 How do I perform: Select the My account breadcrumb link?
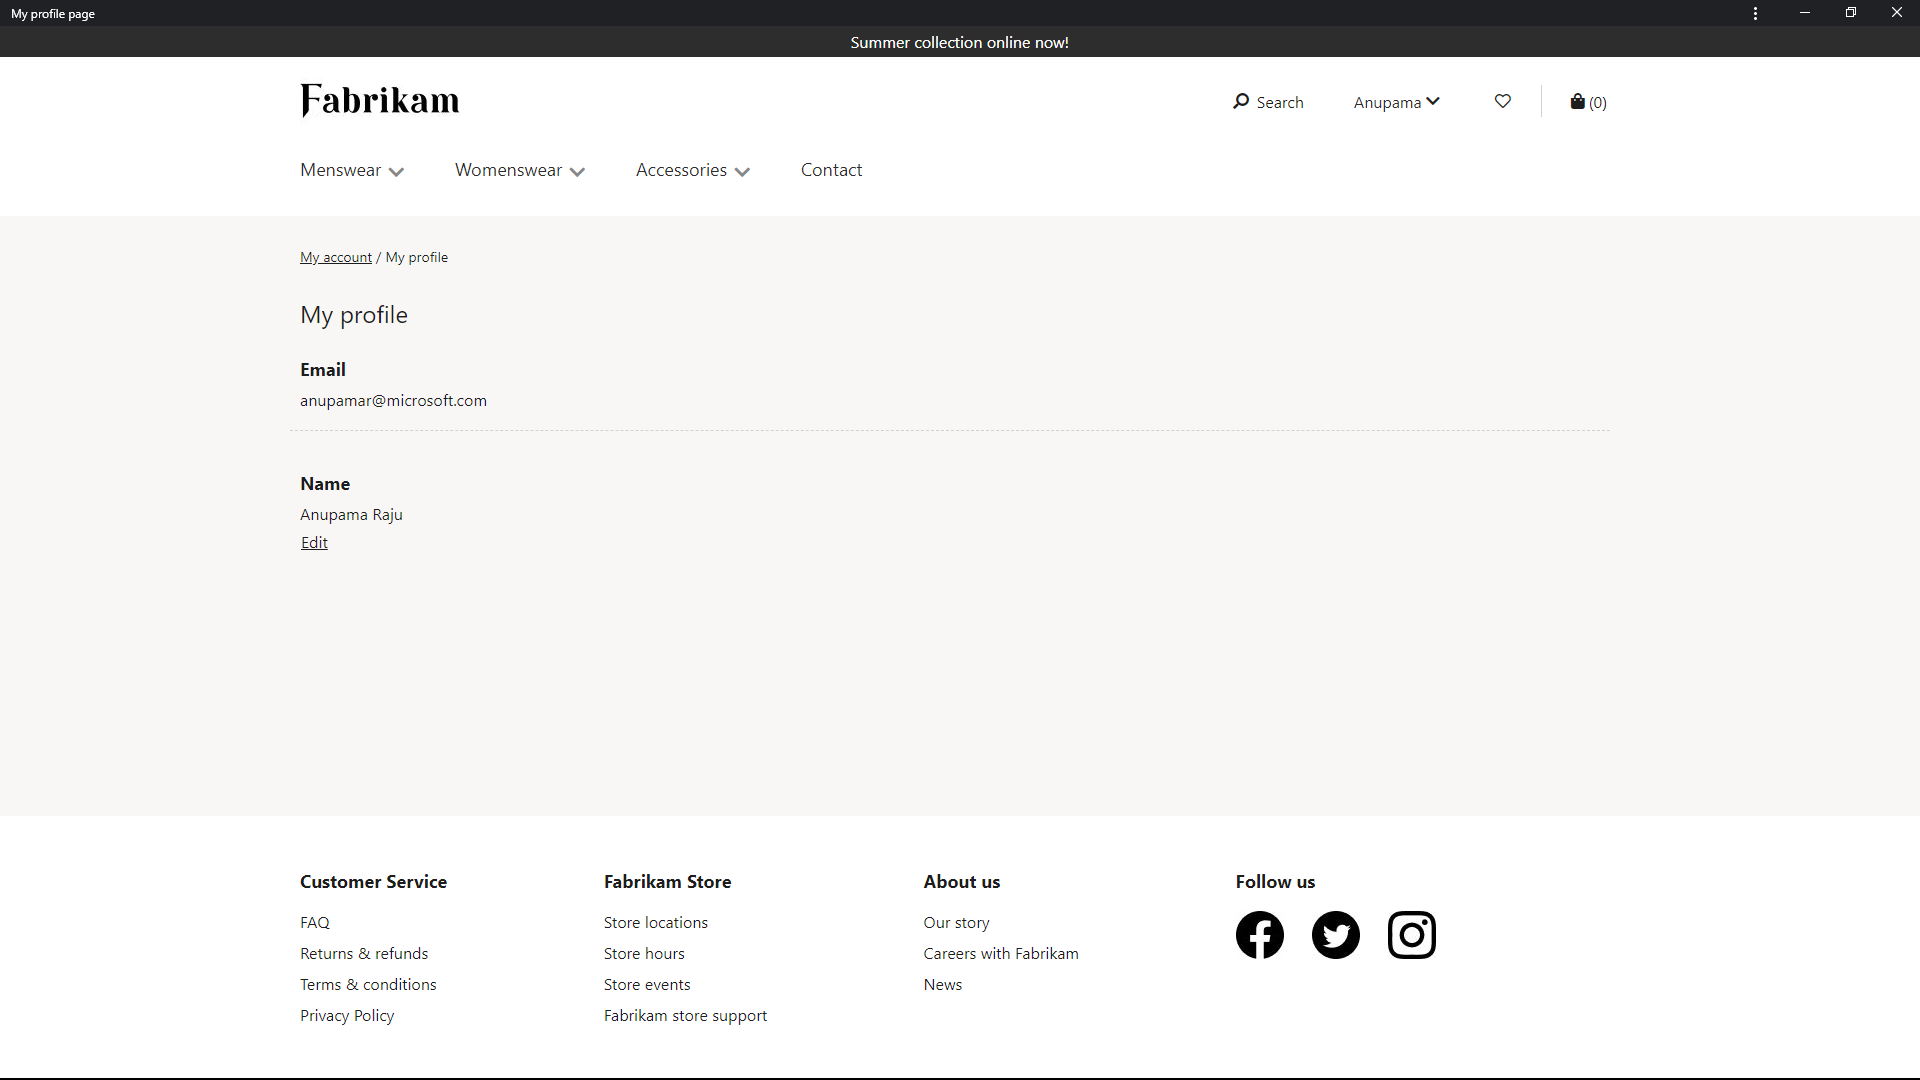[335, 256]
